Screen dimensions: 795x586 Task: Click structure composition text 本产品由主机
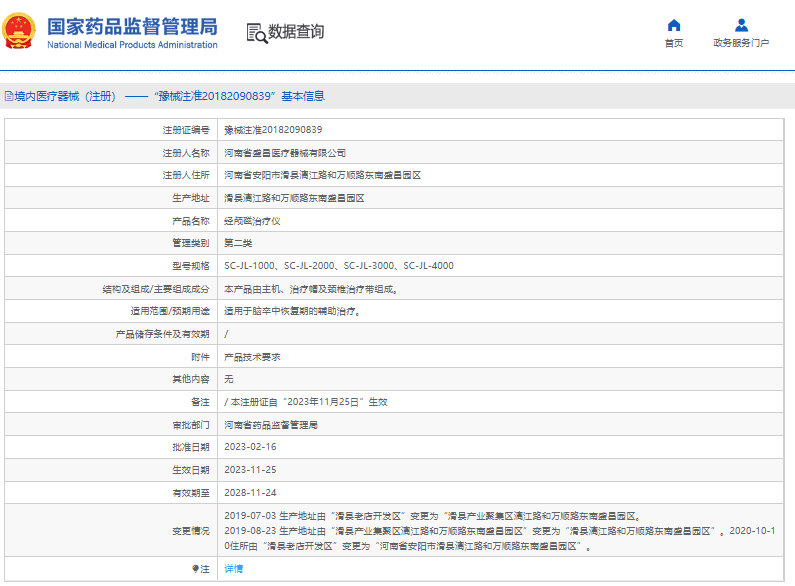[x=311, y=289]
